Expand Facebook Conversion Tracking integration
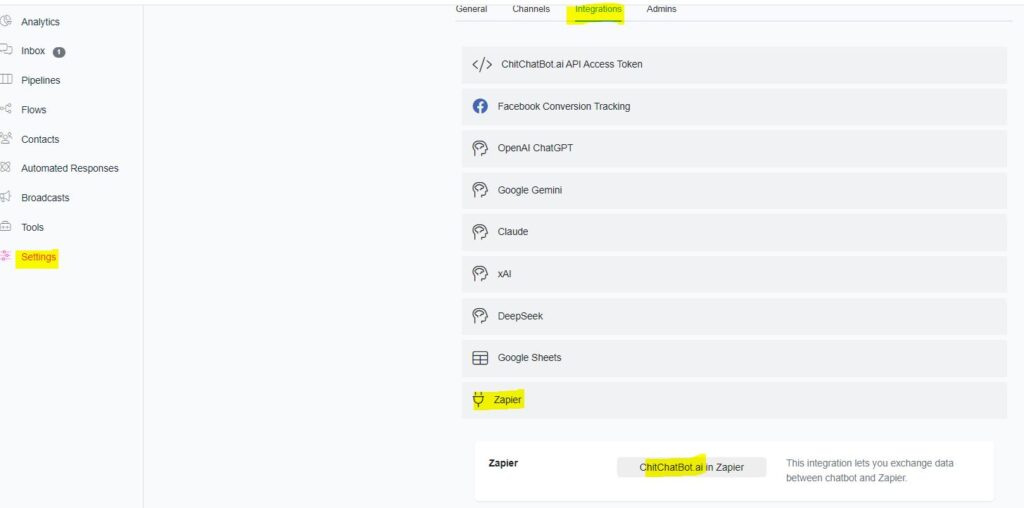The height and width of the screenshot is (508, 1024). pos(734,106)
